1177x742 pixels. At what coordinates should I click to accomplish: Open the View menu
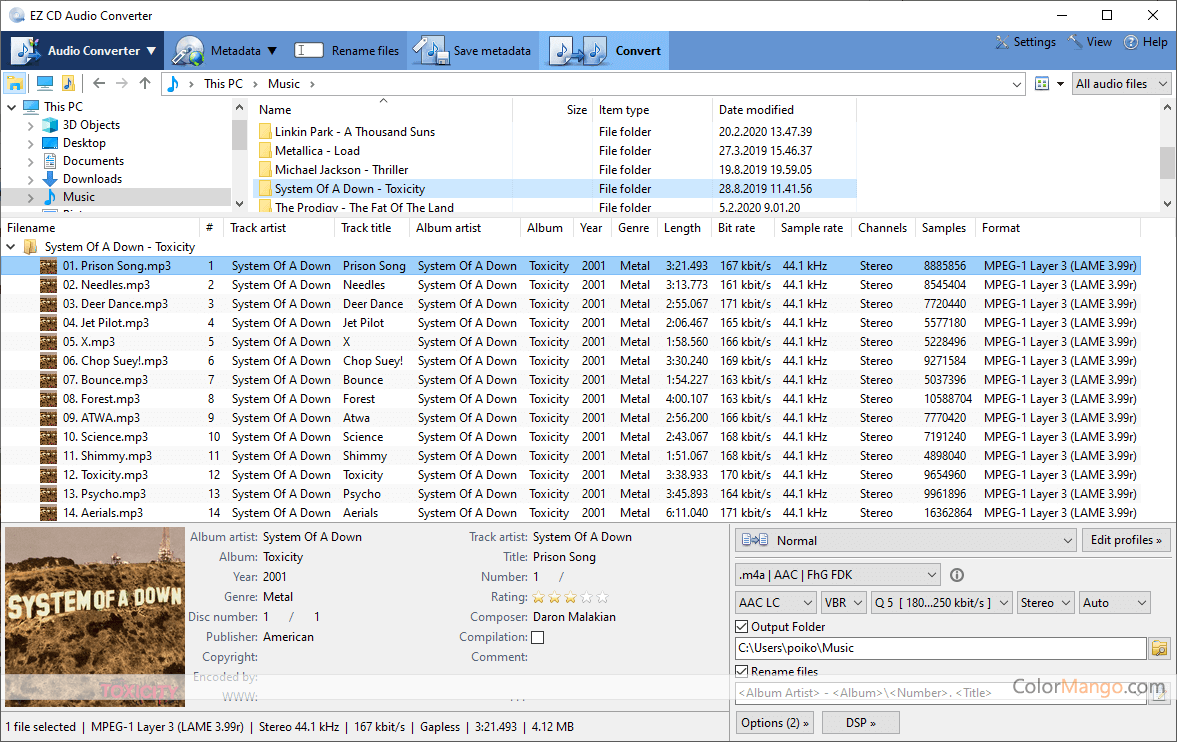(x=1090, y=42)
